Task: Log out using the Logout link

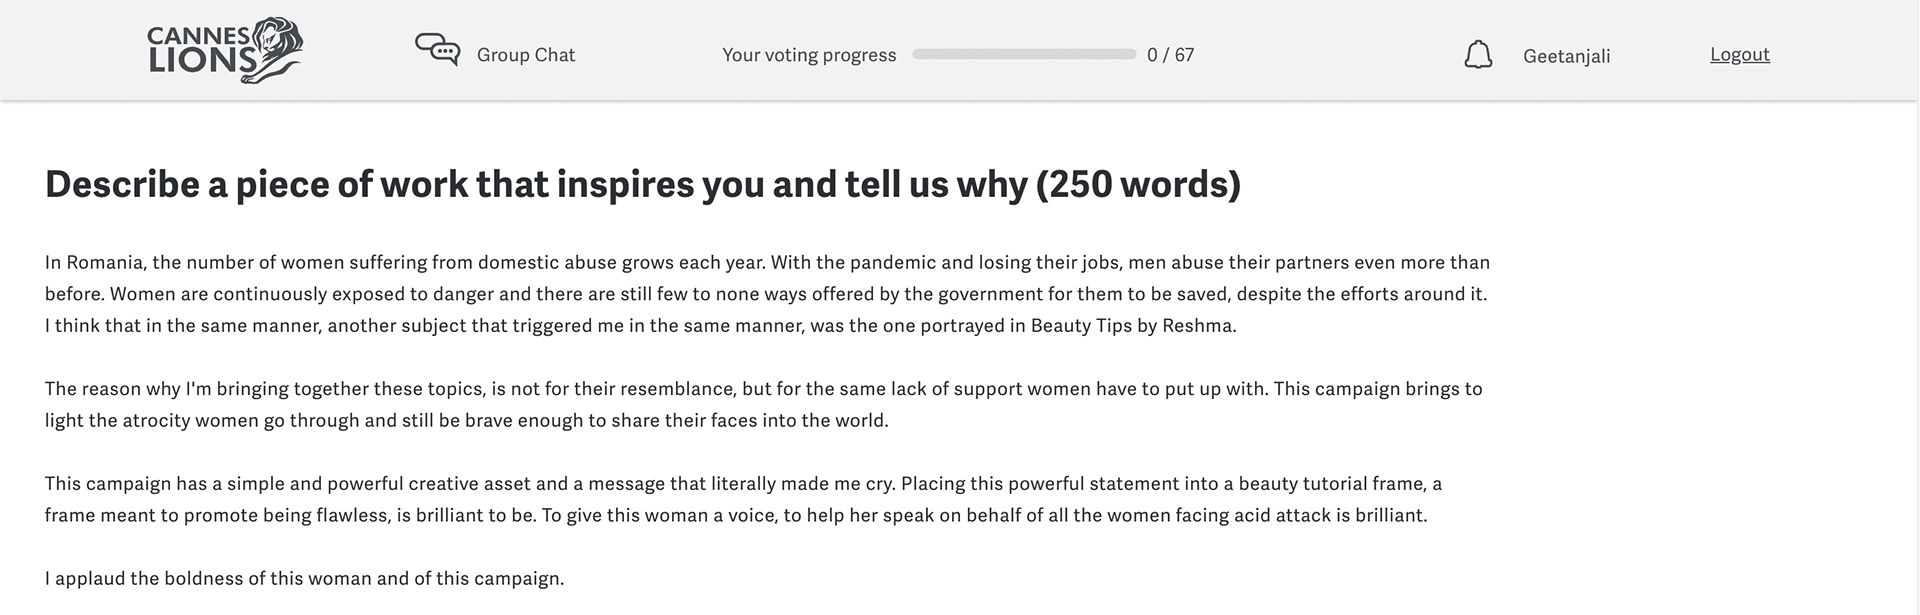Action: point(1739,54)
